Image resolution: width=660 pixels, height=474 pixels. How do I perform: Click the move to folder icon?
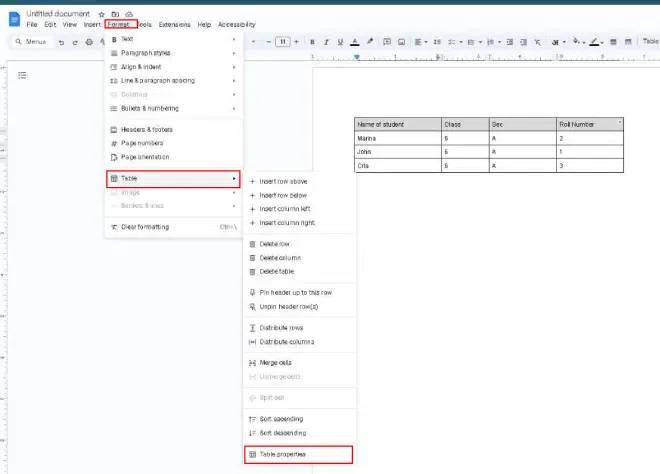(x=115, y=14)
